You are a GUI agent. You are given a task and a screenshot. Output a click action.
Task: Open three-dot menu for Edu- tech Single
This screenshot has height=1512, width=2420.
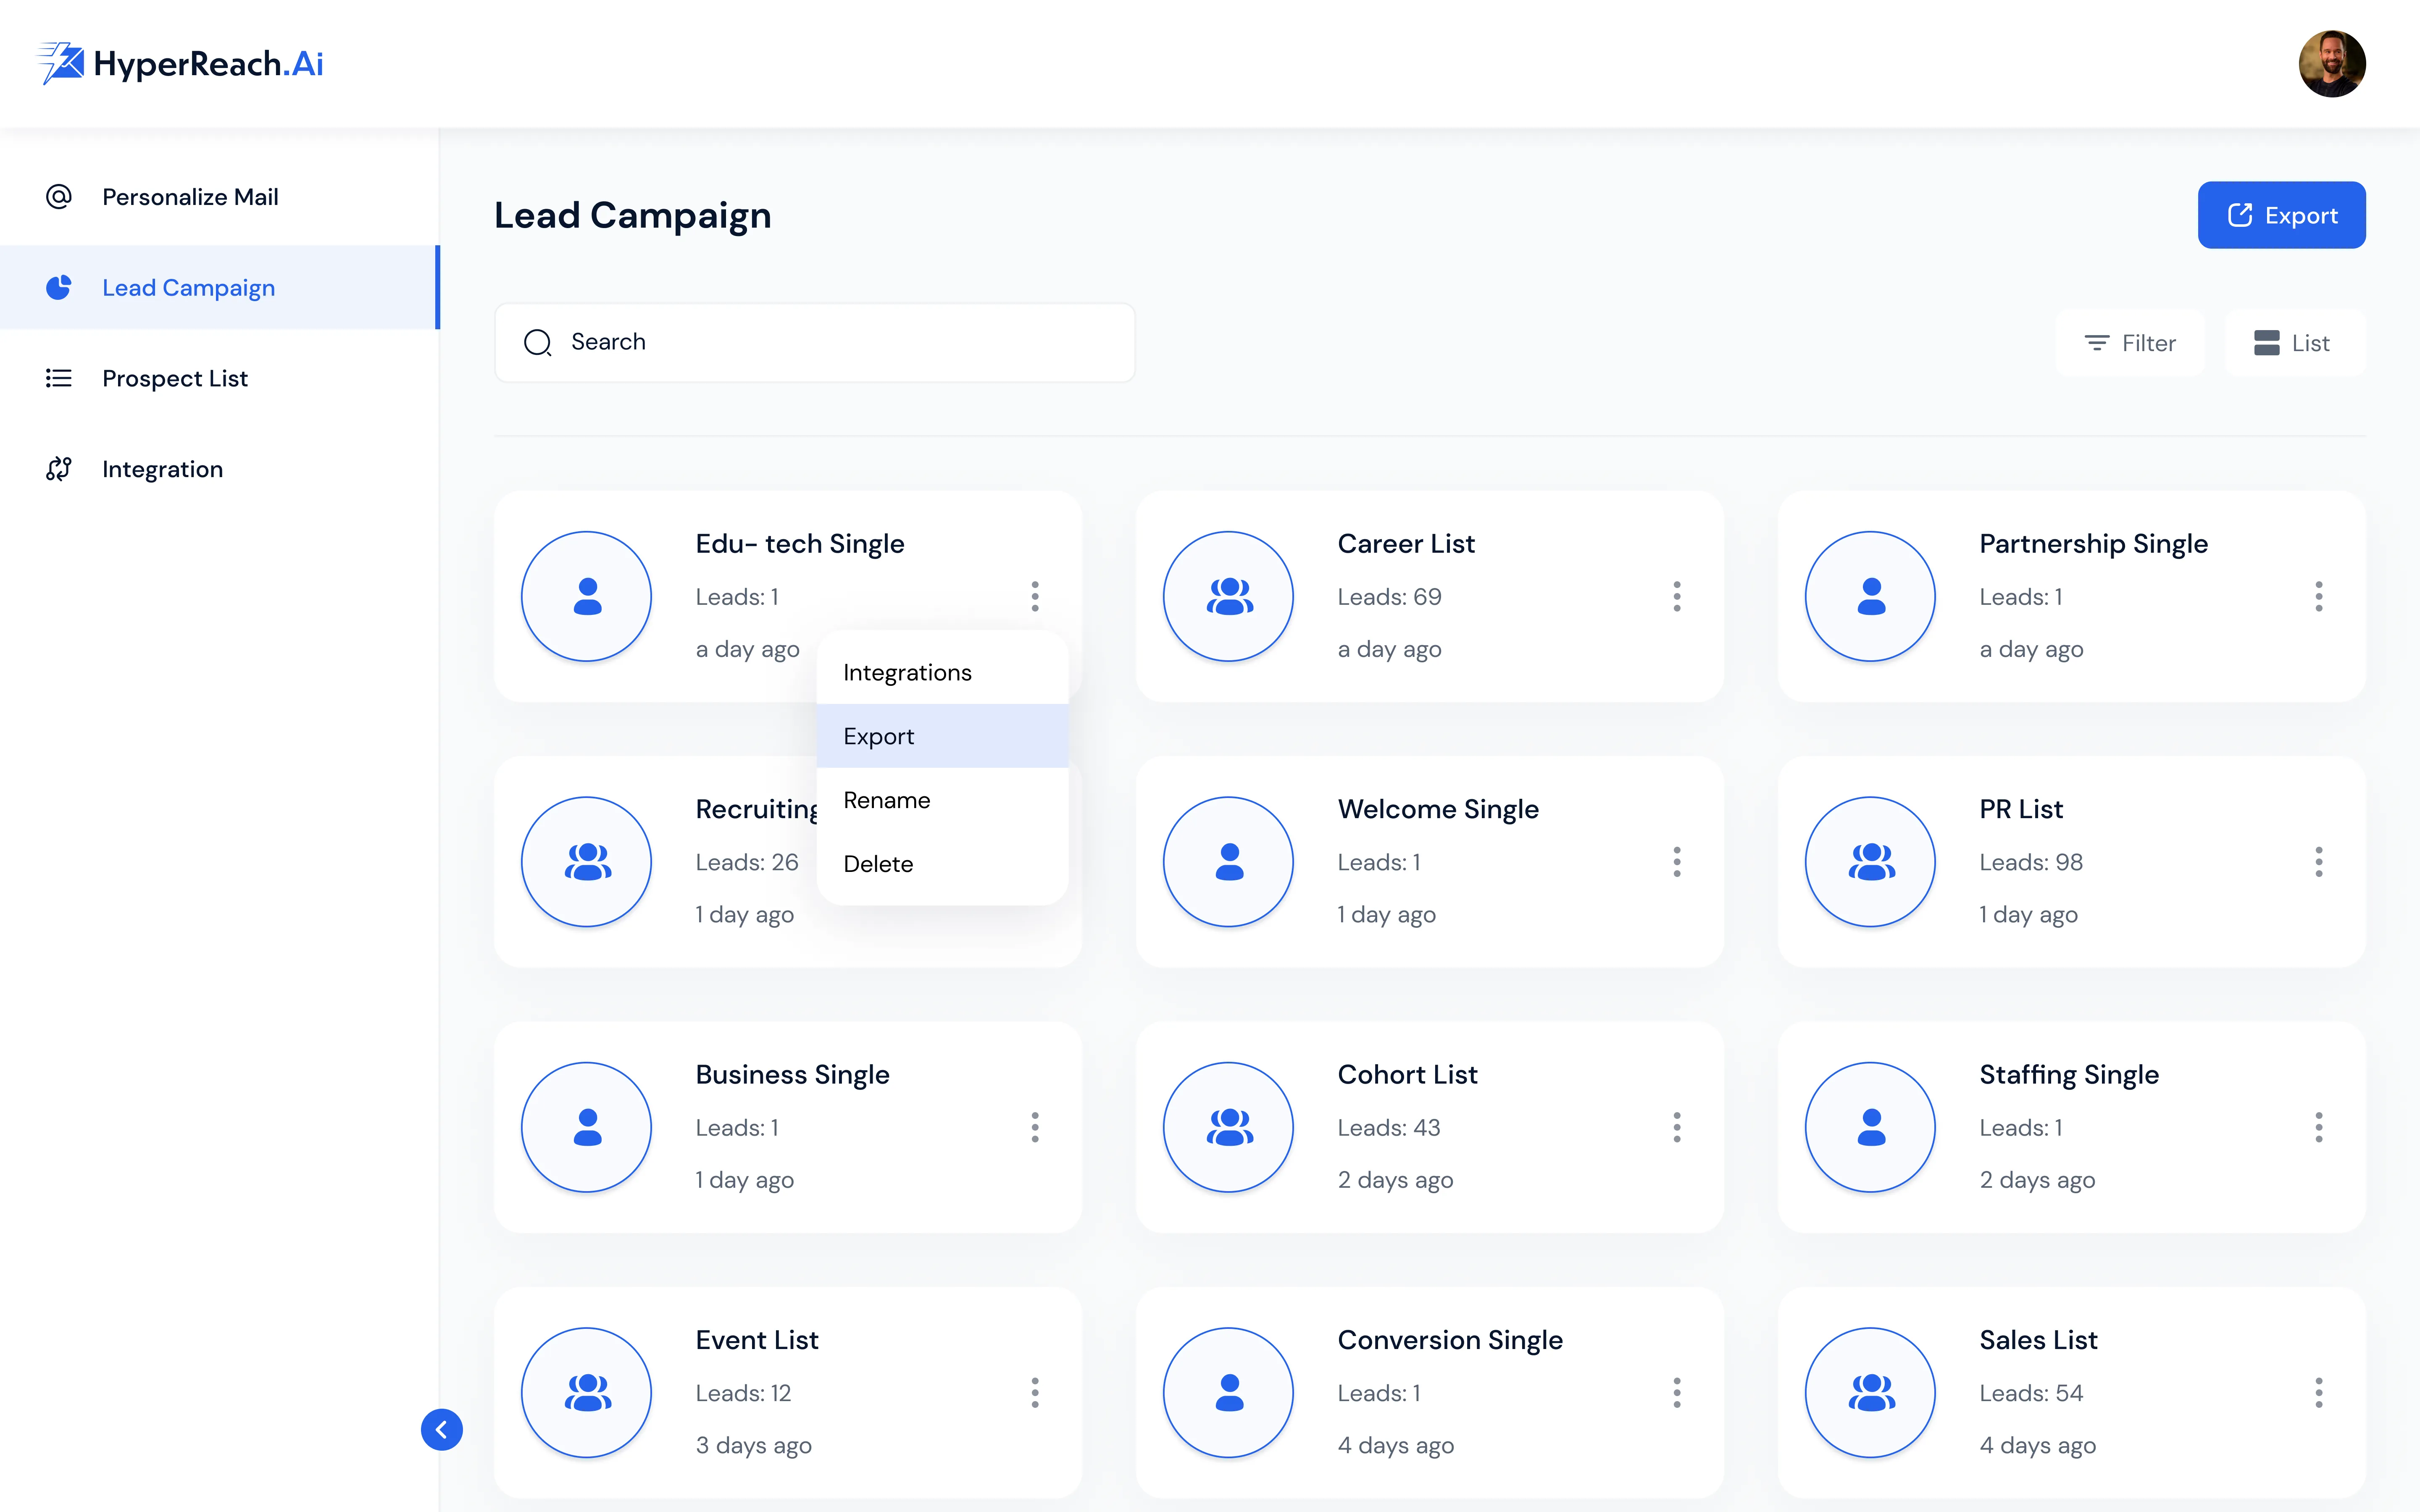(1035, 596)
